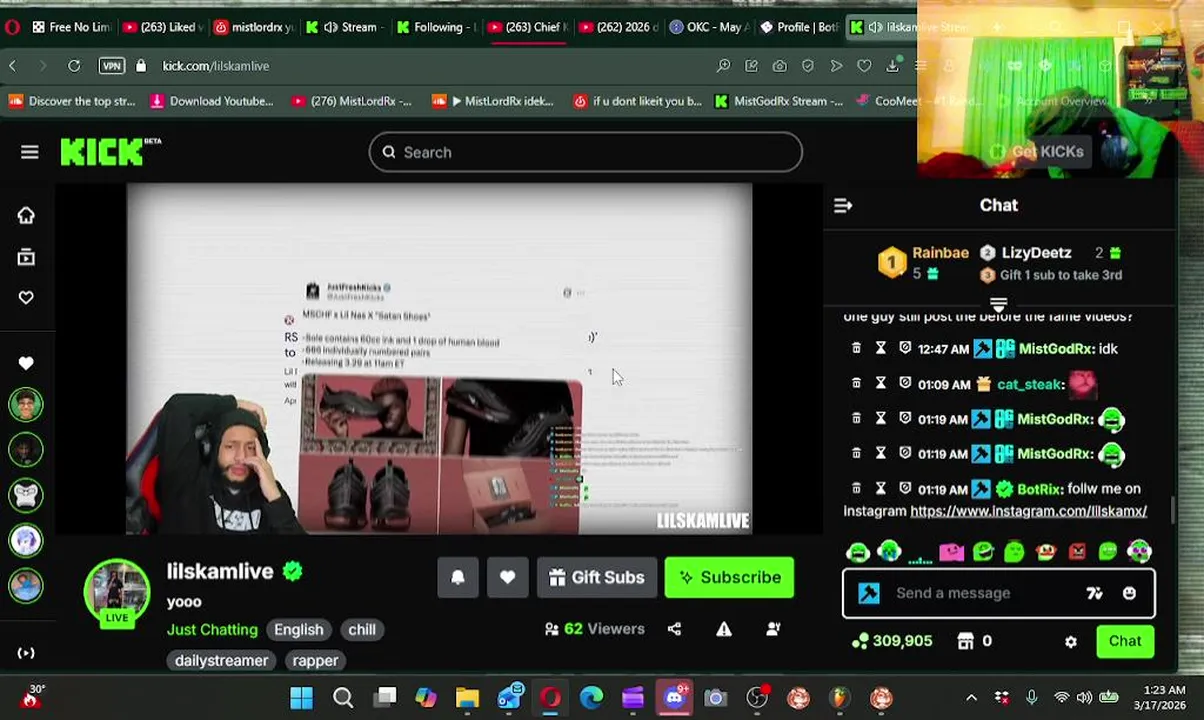Expand sidebar with bottom-left expand icon
The height and width of the screenshot is (720, 1204).
[26, 653]
